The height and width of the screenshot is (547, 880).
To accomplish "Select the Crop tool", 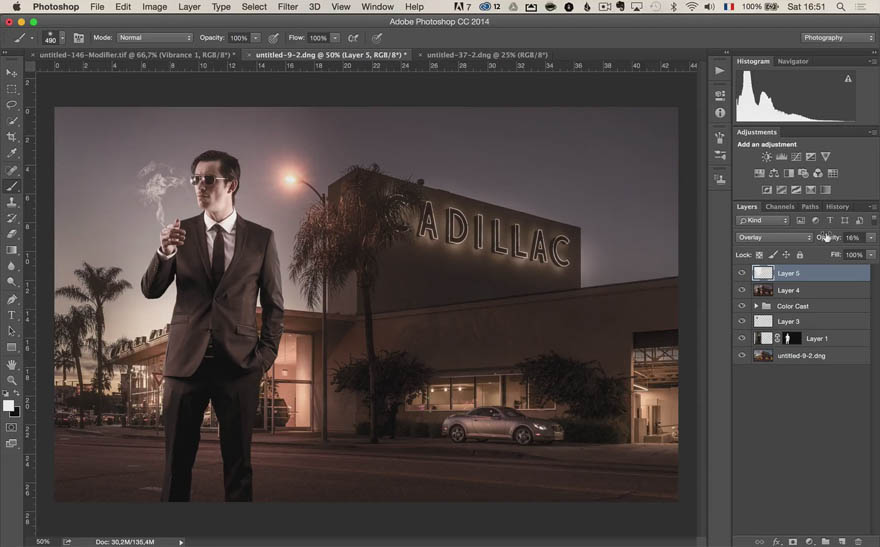I will [x=11, y=136].
